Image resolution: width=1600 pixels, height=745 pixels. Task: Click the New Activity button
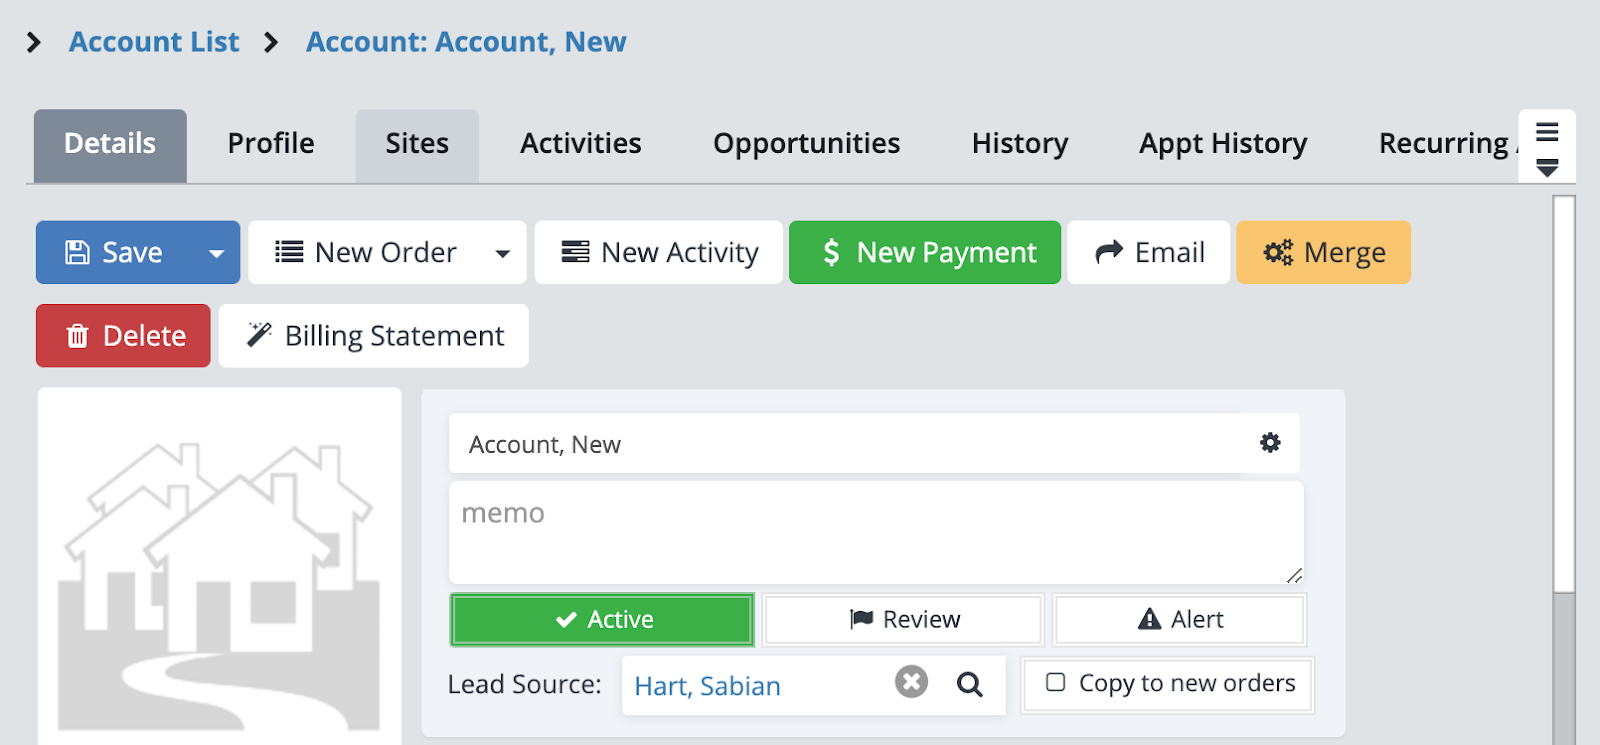click(x=659, y=253)
